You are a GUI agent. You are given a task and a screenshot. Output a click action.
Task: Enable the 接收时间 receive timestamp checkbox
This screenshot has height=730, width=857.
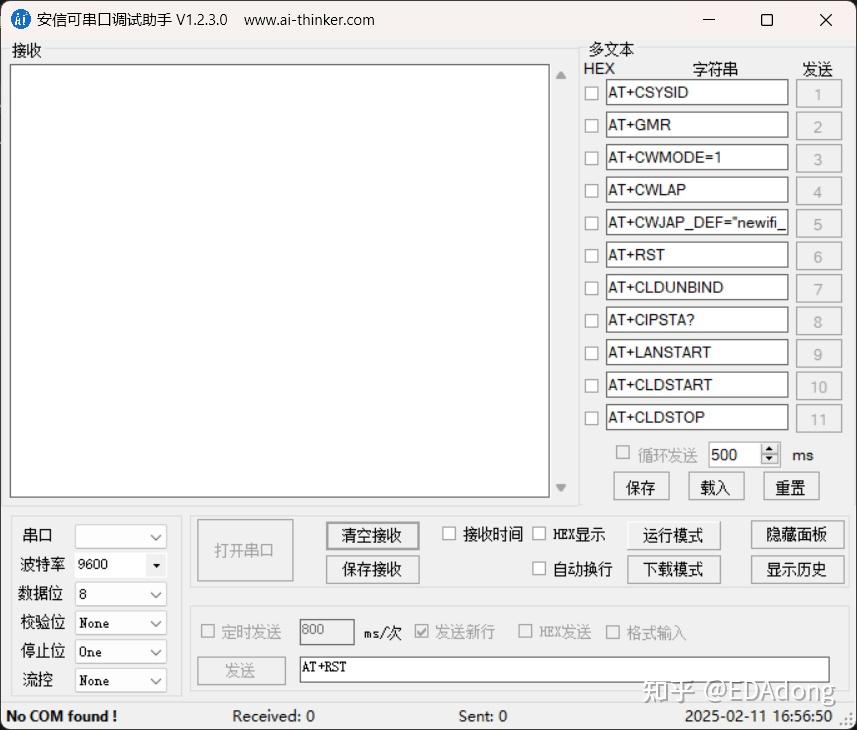[x=449, y=534]
